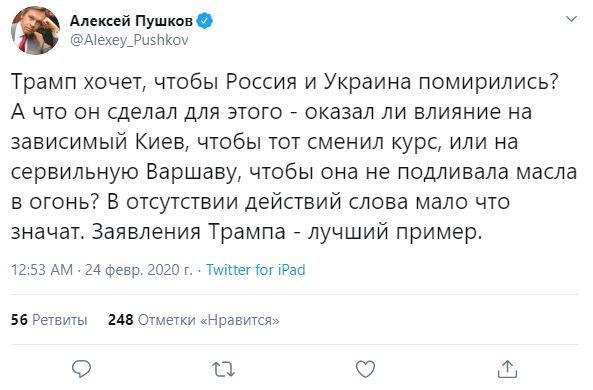Open the @Alexey_Pushkov handle link
593x390 pixels.
point(129,40)
